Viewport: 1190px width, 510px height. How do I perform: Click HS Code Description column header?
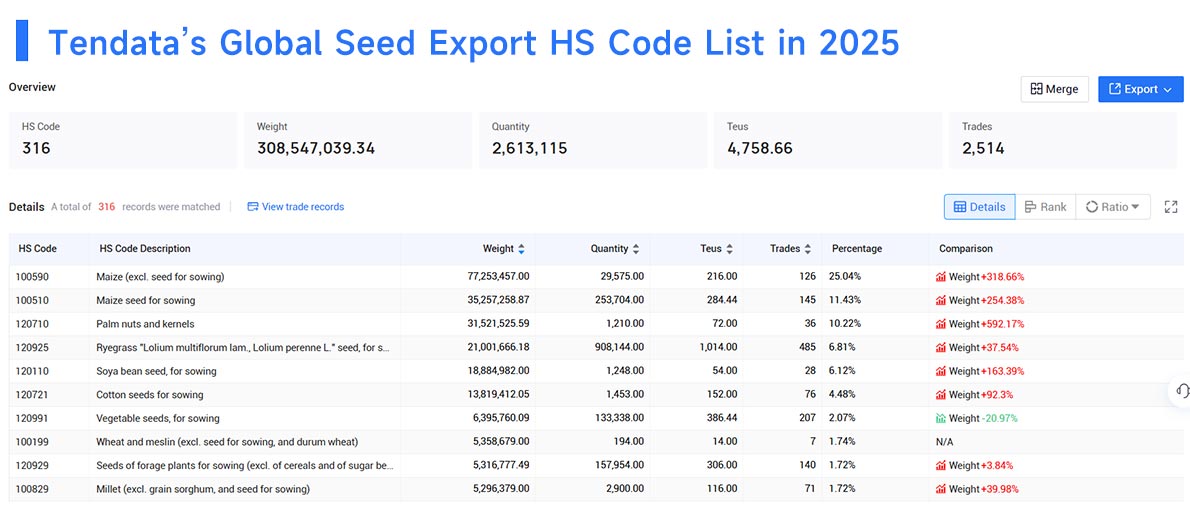pos(145,249)
